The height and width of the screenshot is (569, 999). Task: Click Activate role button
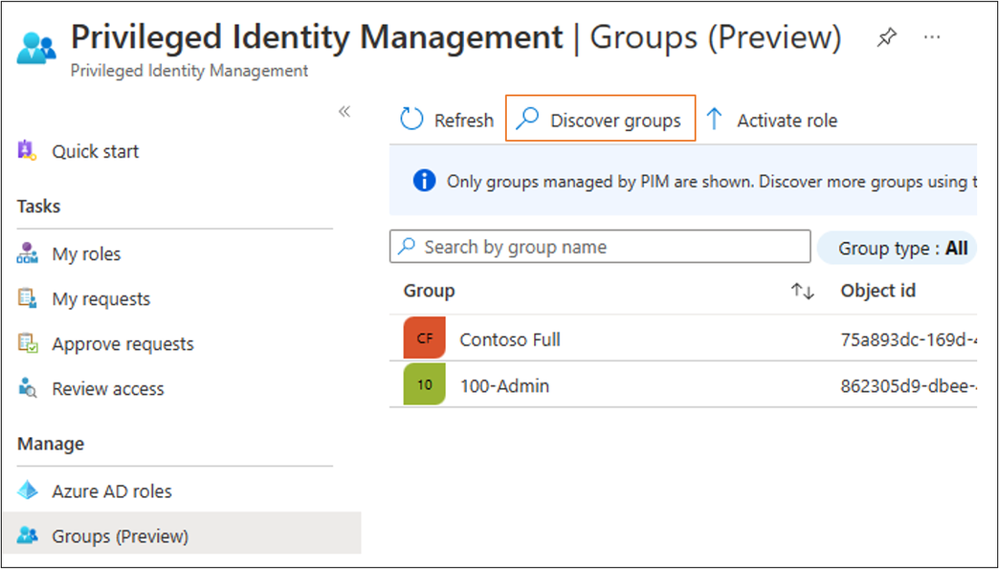pos(772,120)
